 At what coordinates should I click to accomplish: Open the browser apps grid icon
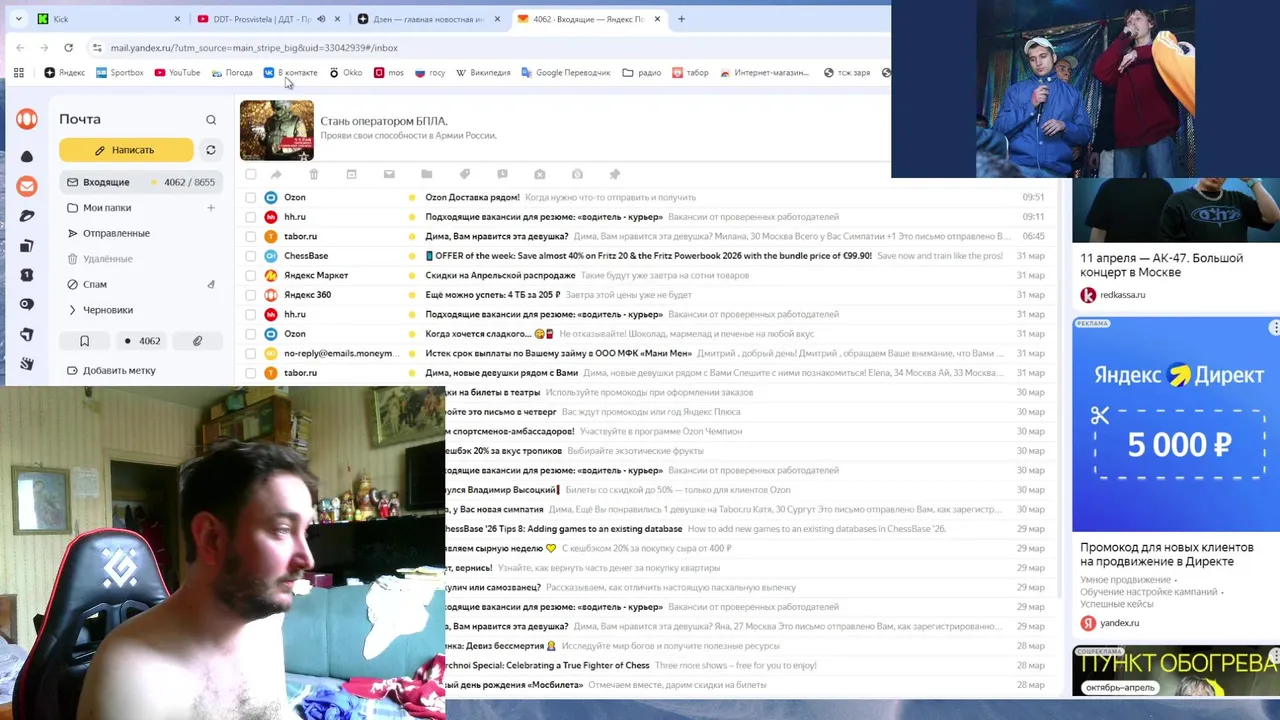coord(18,72)
